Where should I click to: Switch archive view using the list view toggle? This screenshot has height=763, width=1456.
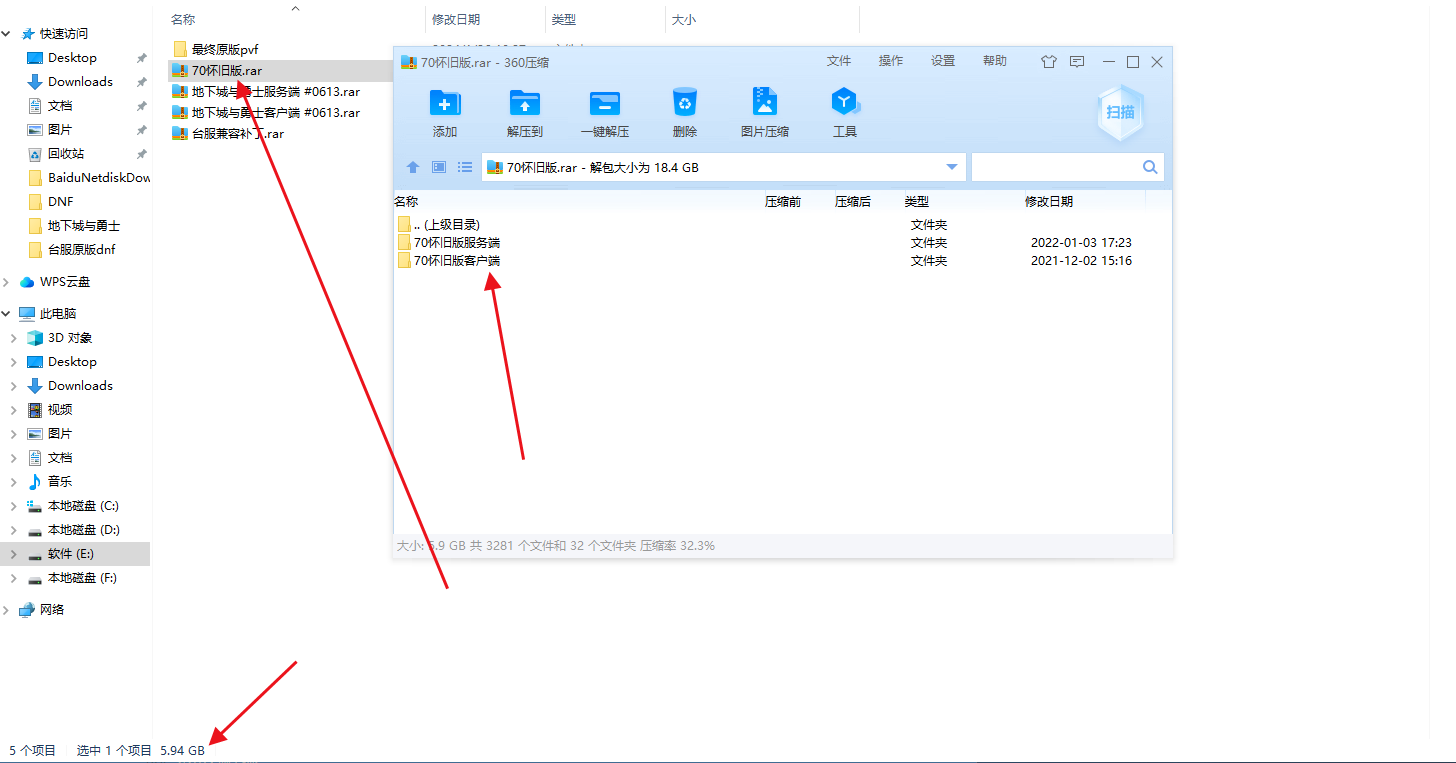coord(465,167)
